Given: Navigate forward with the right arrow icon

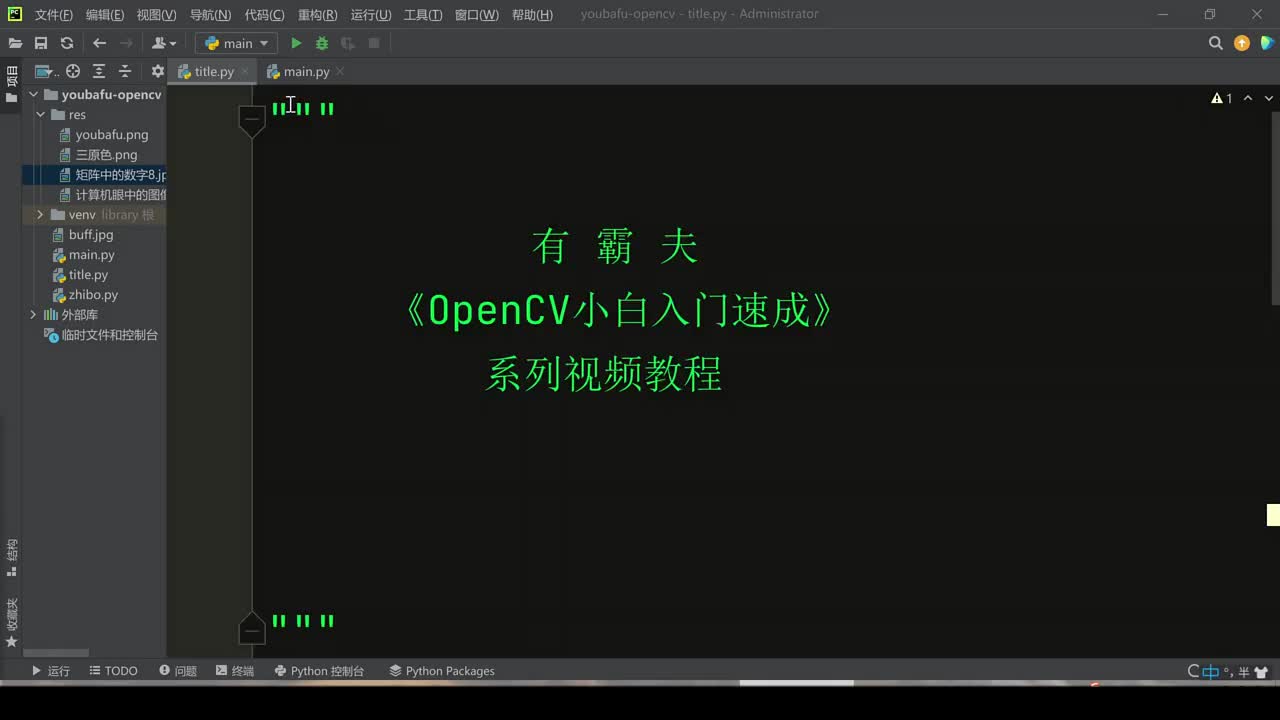Looking at the screenshot, I should pos(126,43).
